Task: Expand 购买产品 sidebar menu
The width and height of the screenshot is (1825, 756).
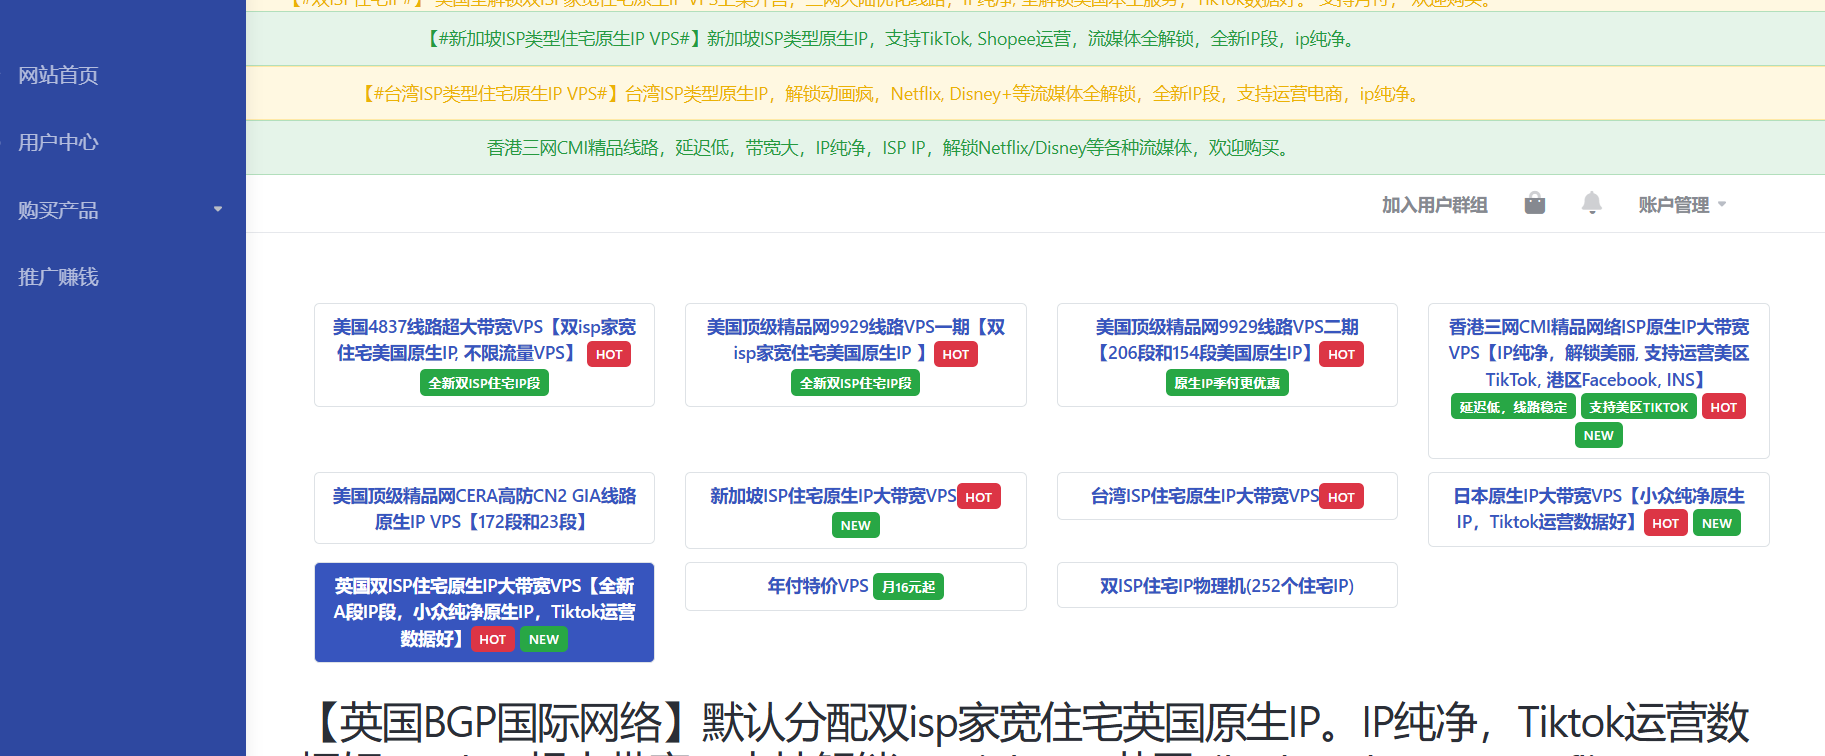Action: (120, 210)
